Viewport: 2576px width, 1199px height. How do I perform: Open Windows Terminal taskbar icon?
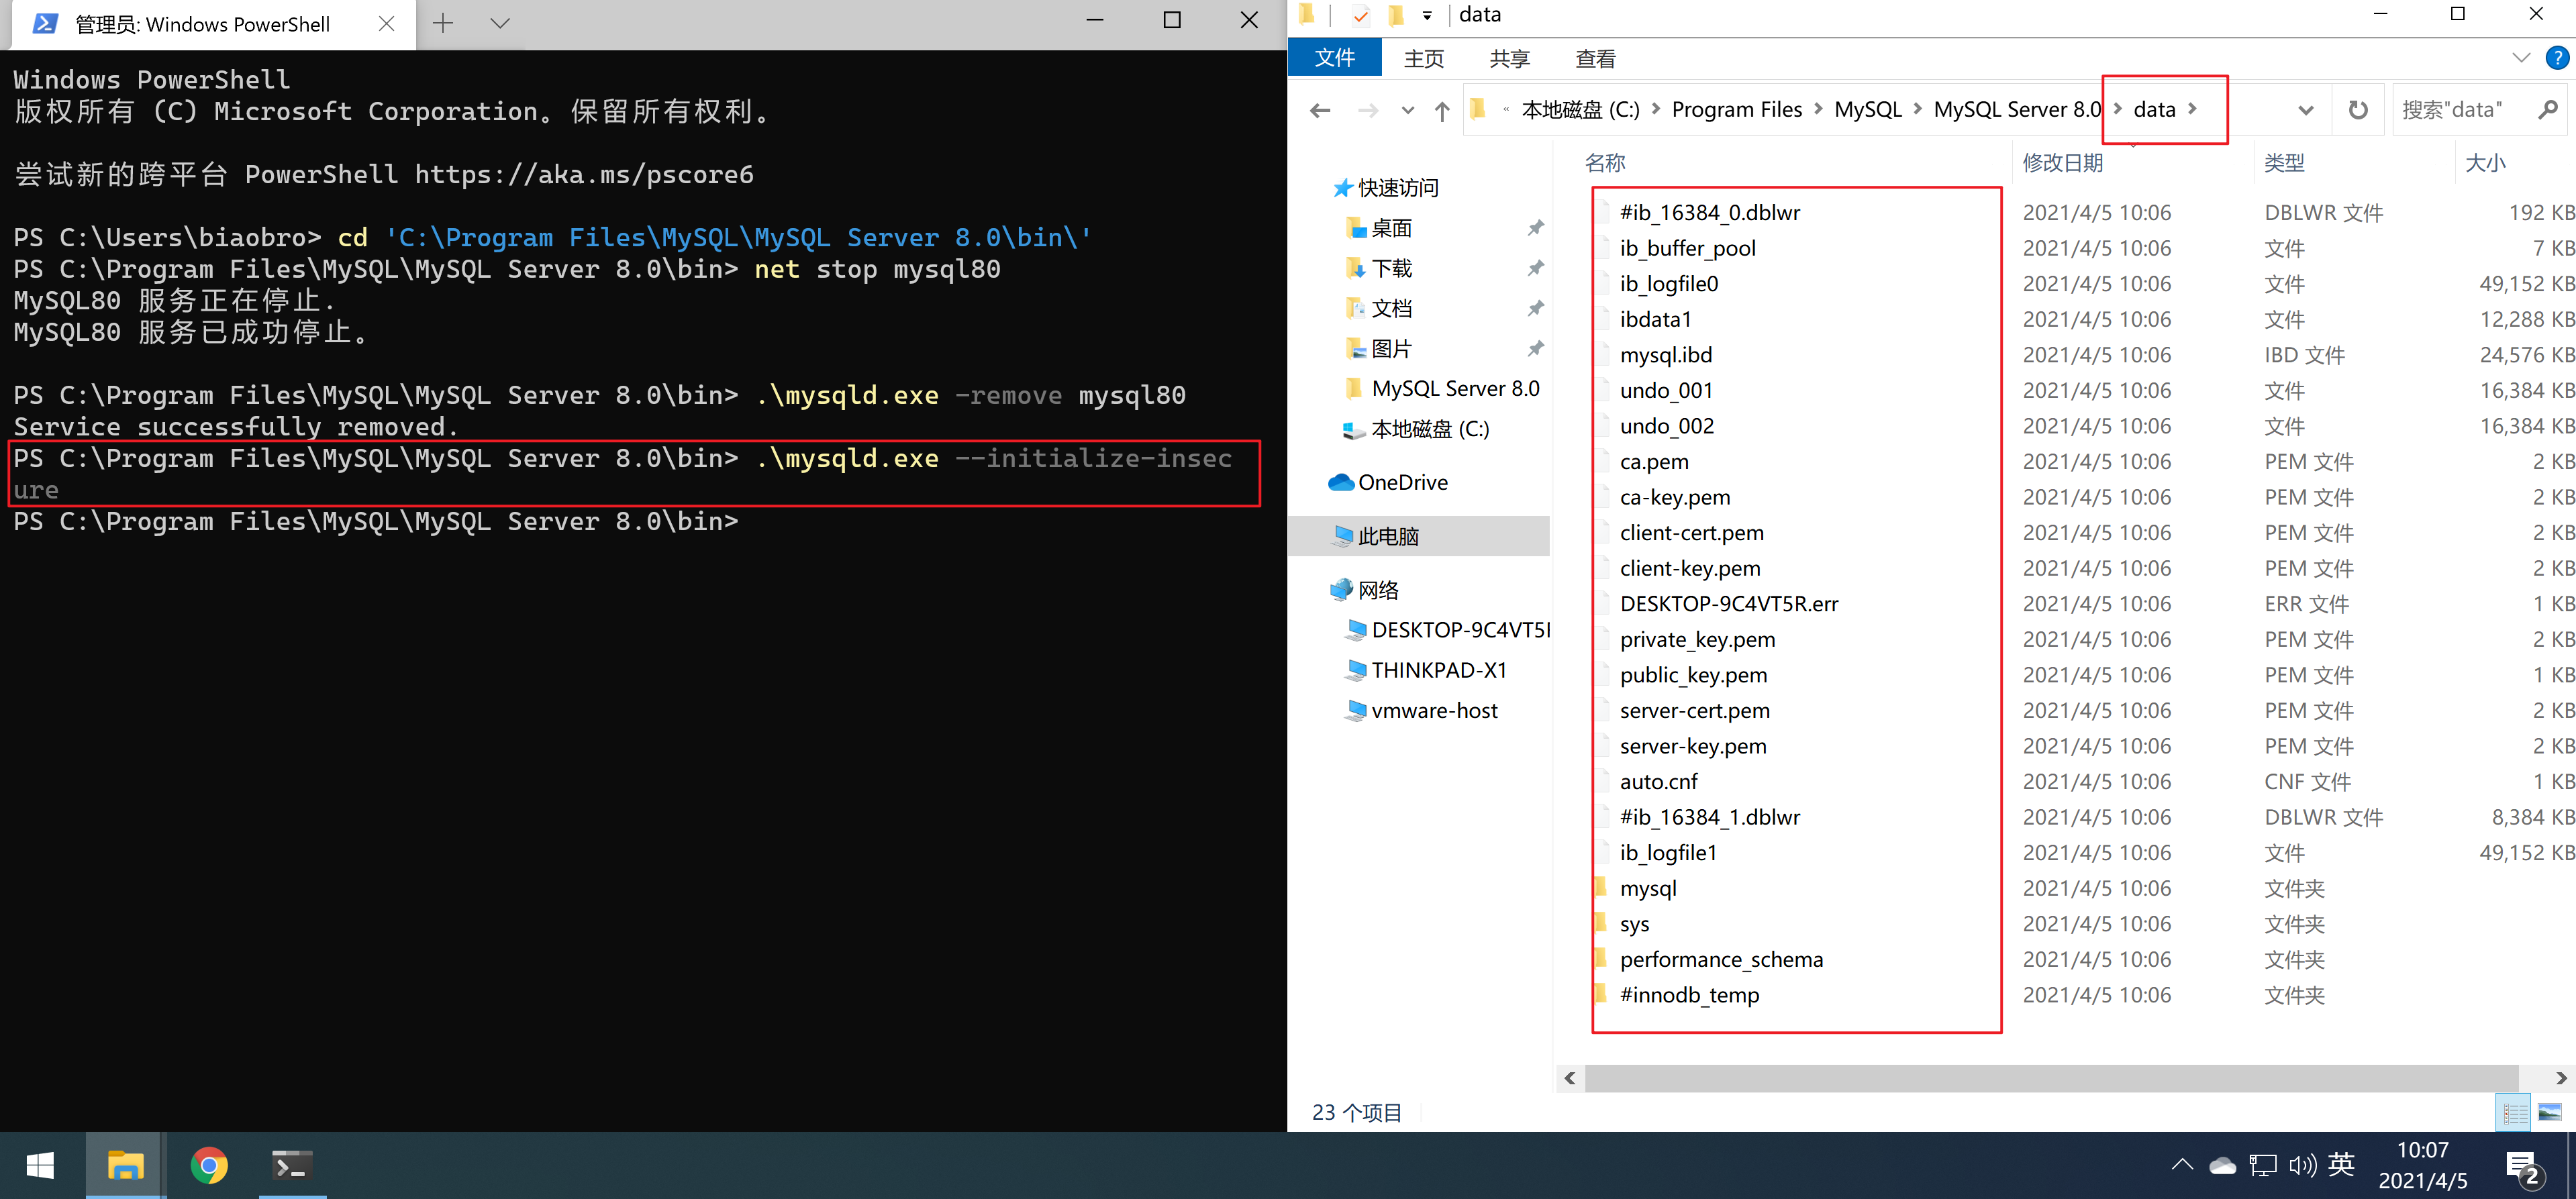click(x=292, y=1166)
